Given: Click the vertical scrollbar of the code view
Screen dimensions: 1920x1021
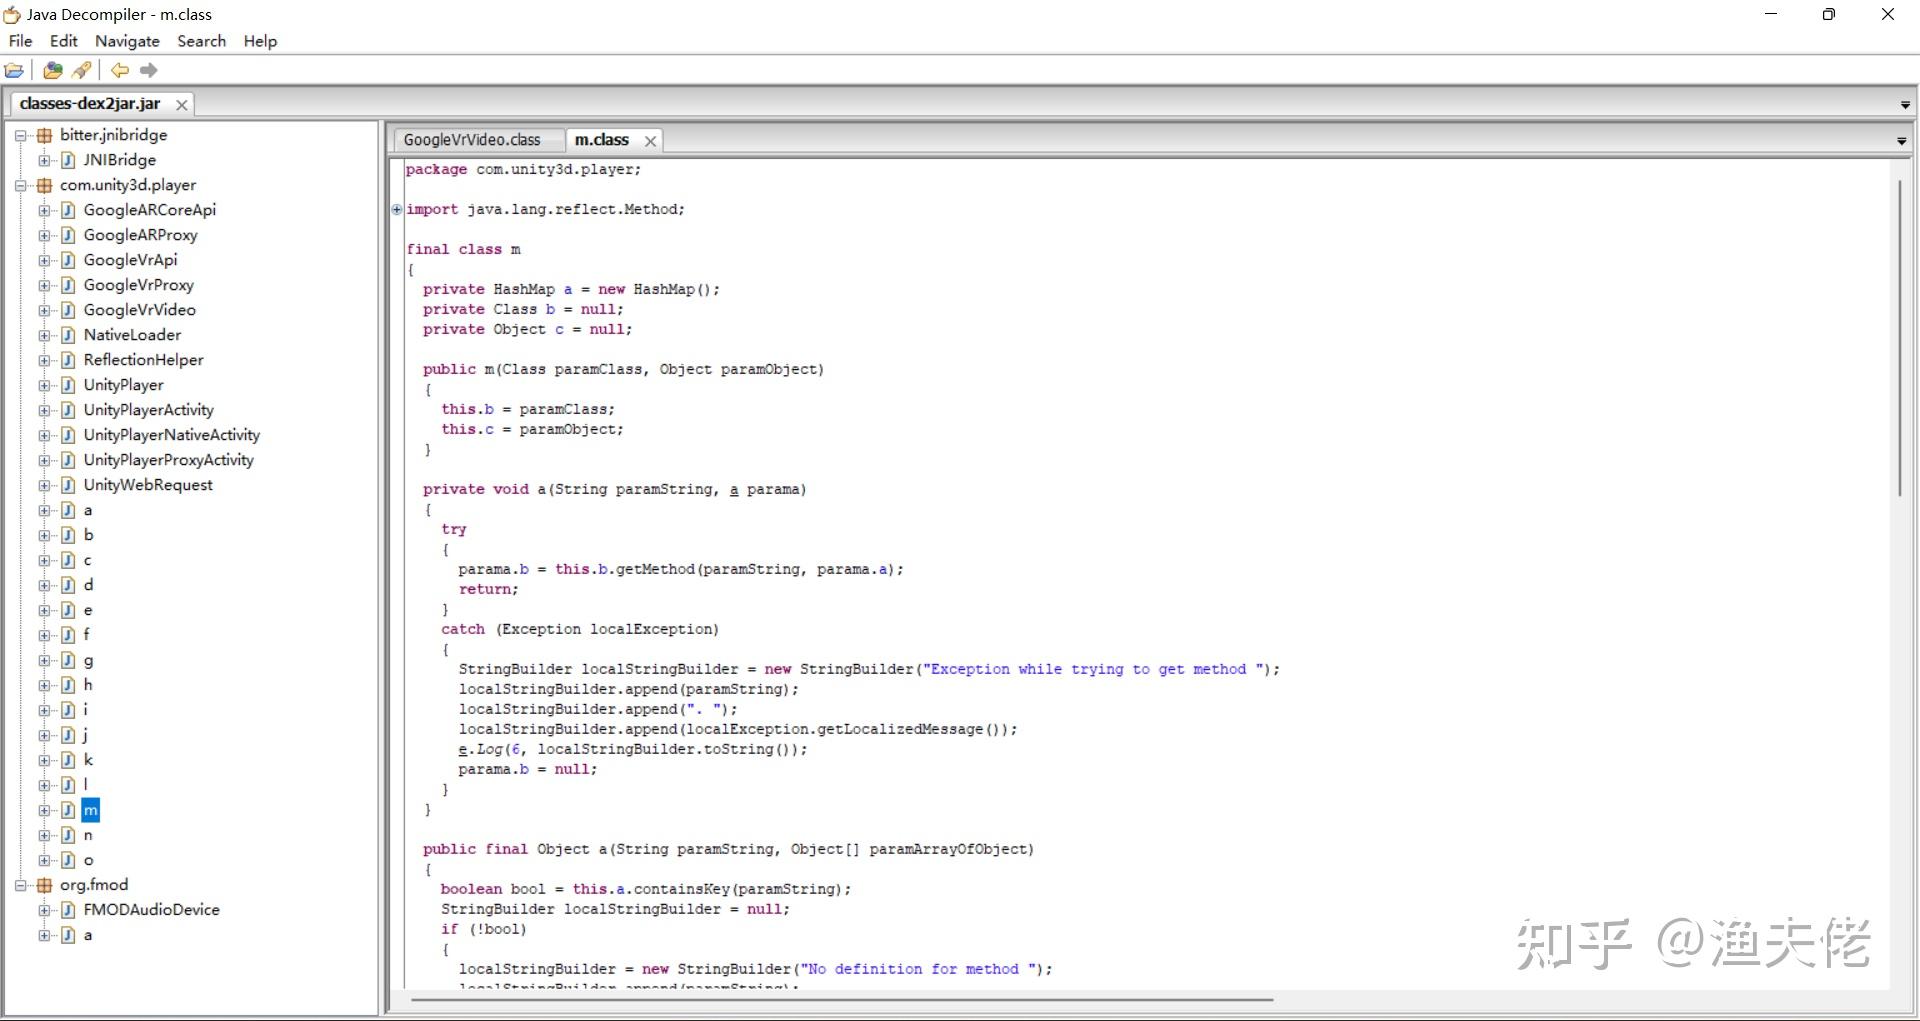Looking at the screenshot, I should [x=1900, y=338].
